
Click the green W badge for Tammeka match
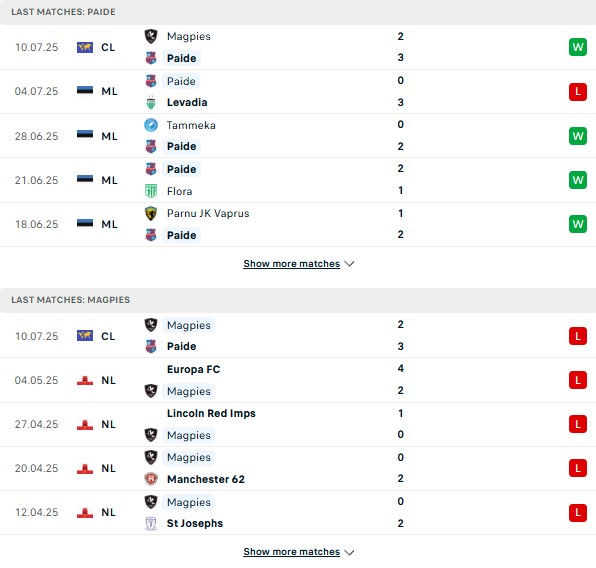(578, 136)
